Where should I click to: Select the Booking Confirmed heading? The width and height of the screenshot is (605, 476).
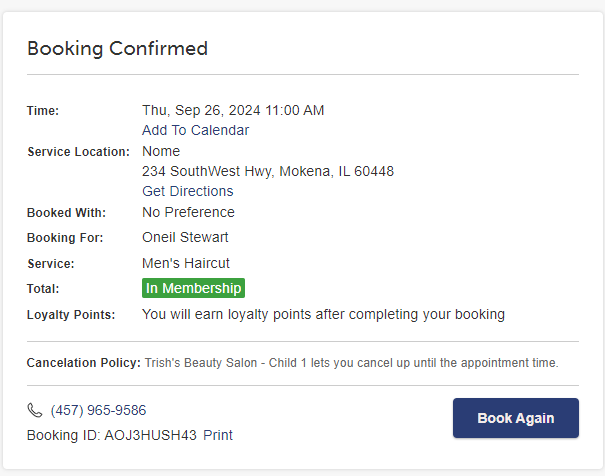click(117, 49)
